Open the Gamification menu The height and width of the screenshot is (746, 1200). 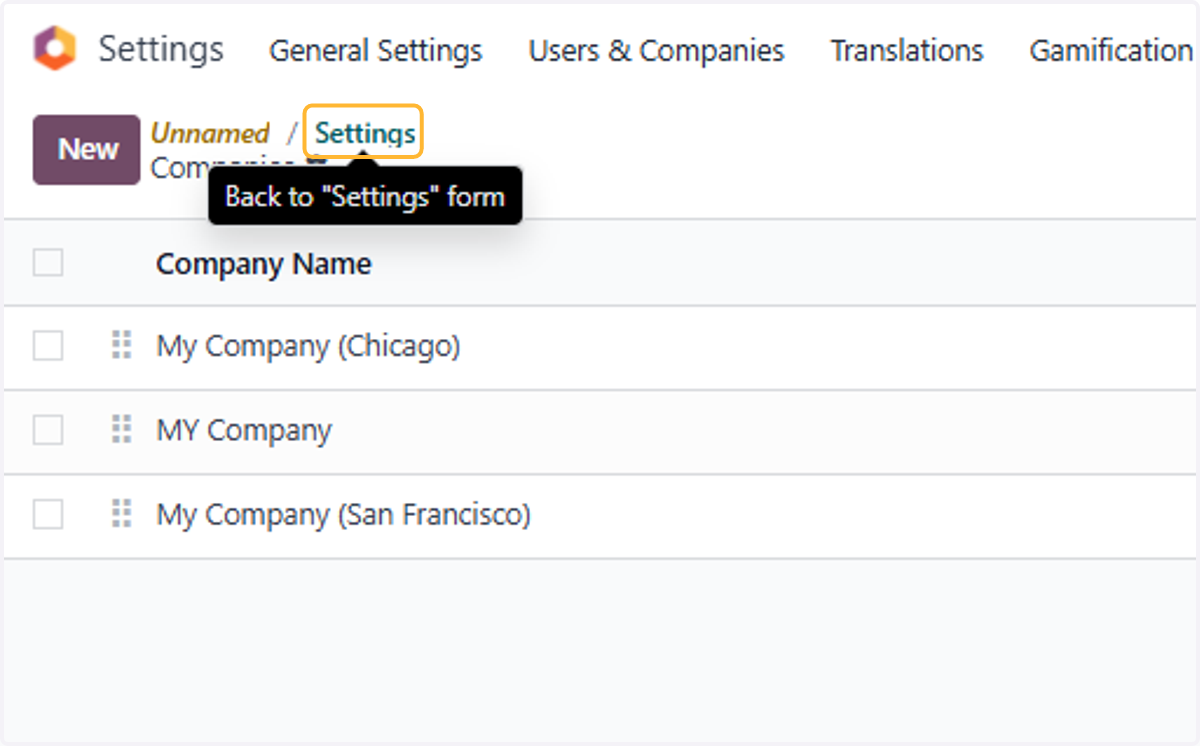point(1112,51)
